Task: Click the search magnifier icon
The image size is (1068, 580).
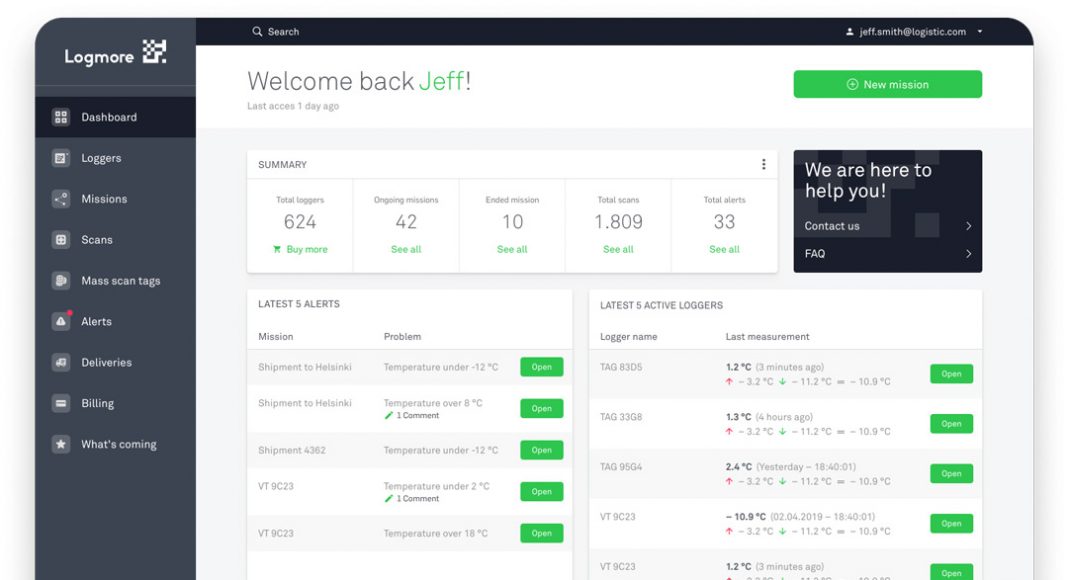Action: [x=257, y=31]
